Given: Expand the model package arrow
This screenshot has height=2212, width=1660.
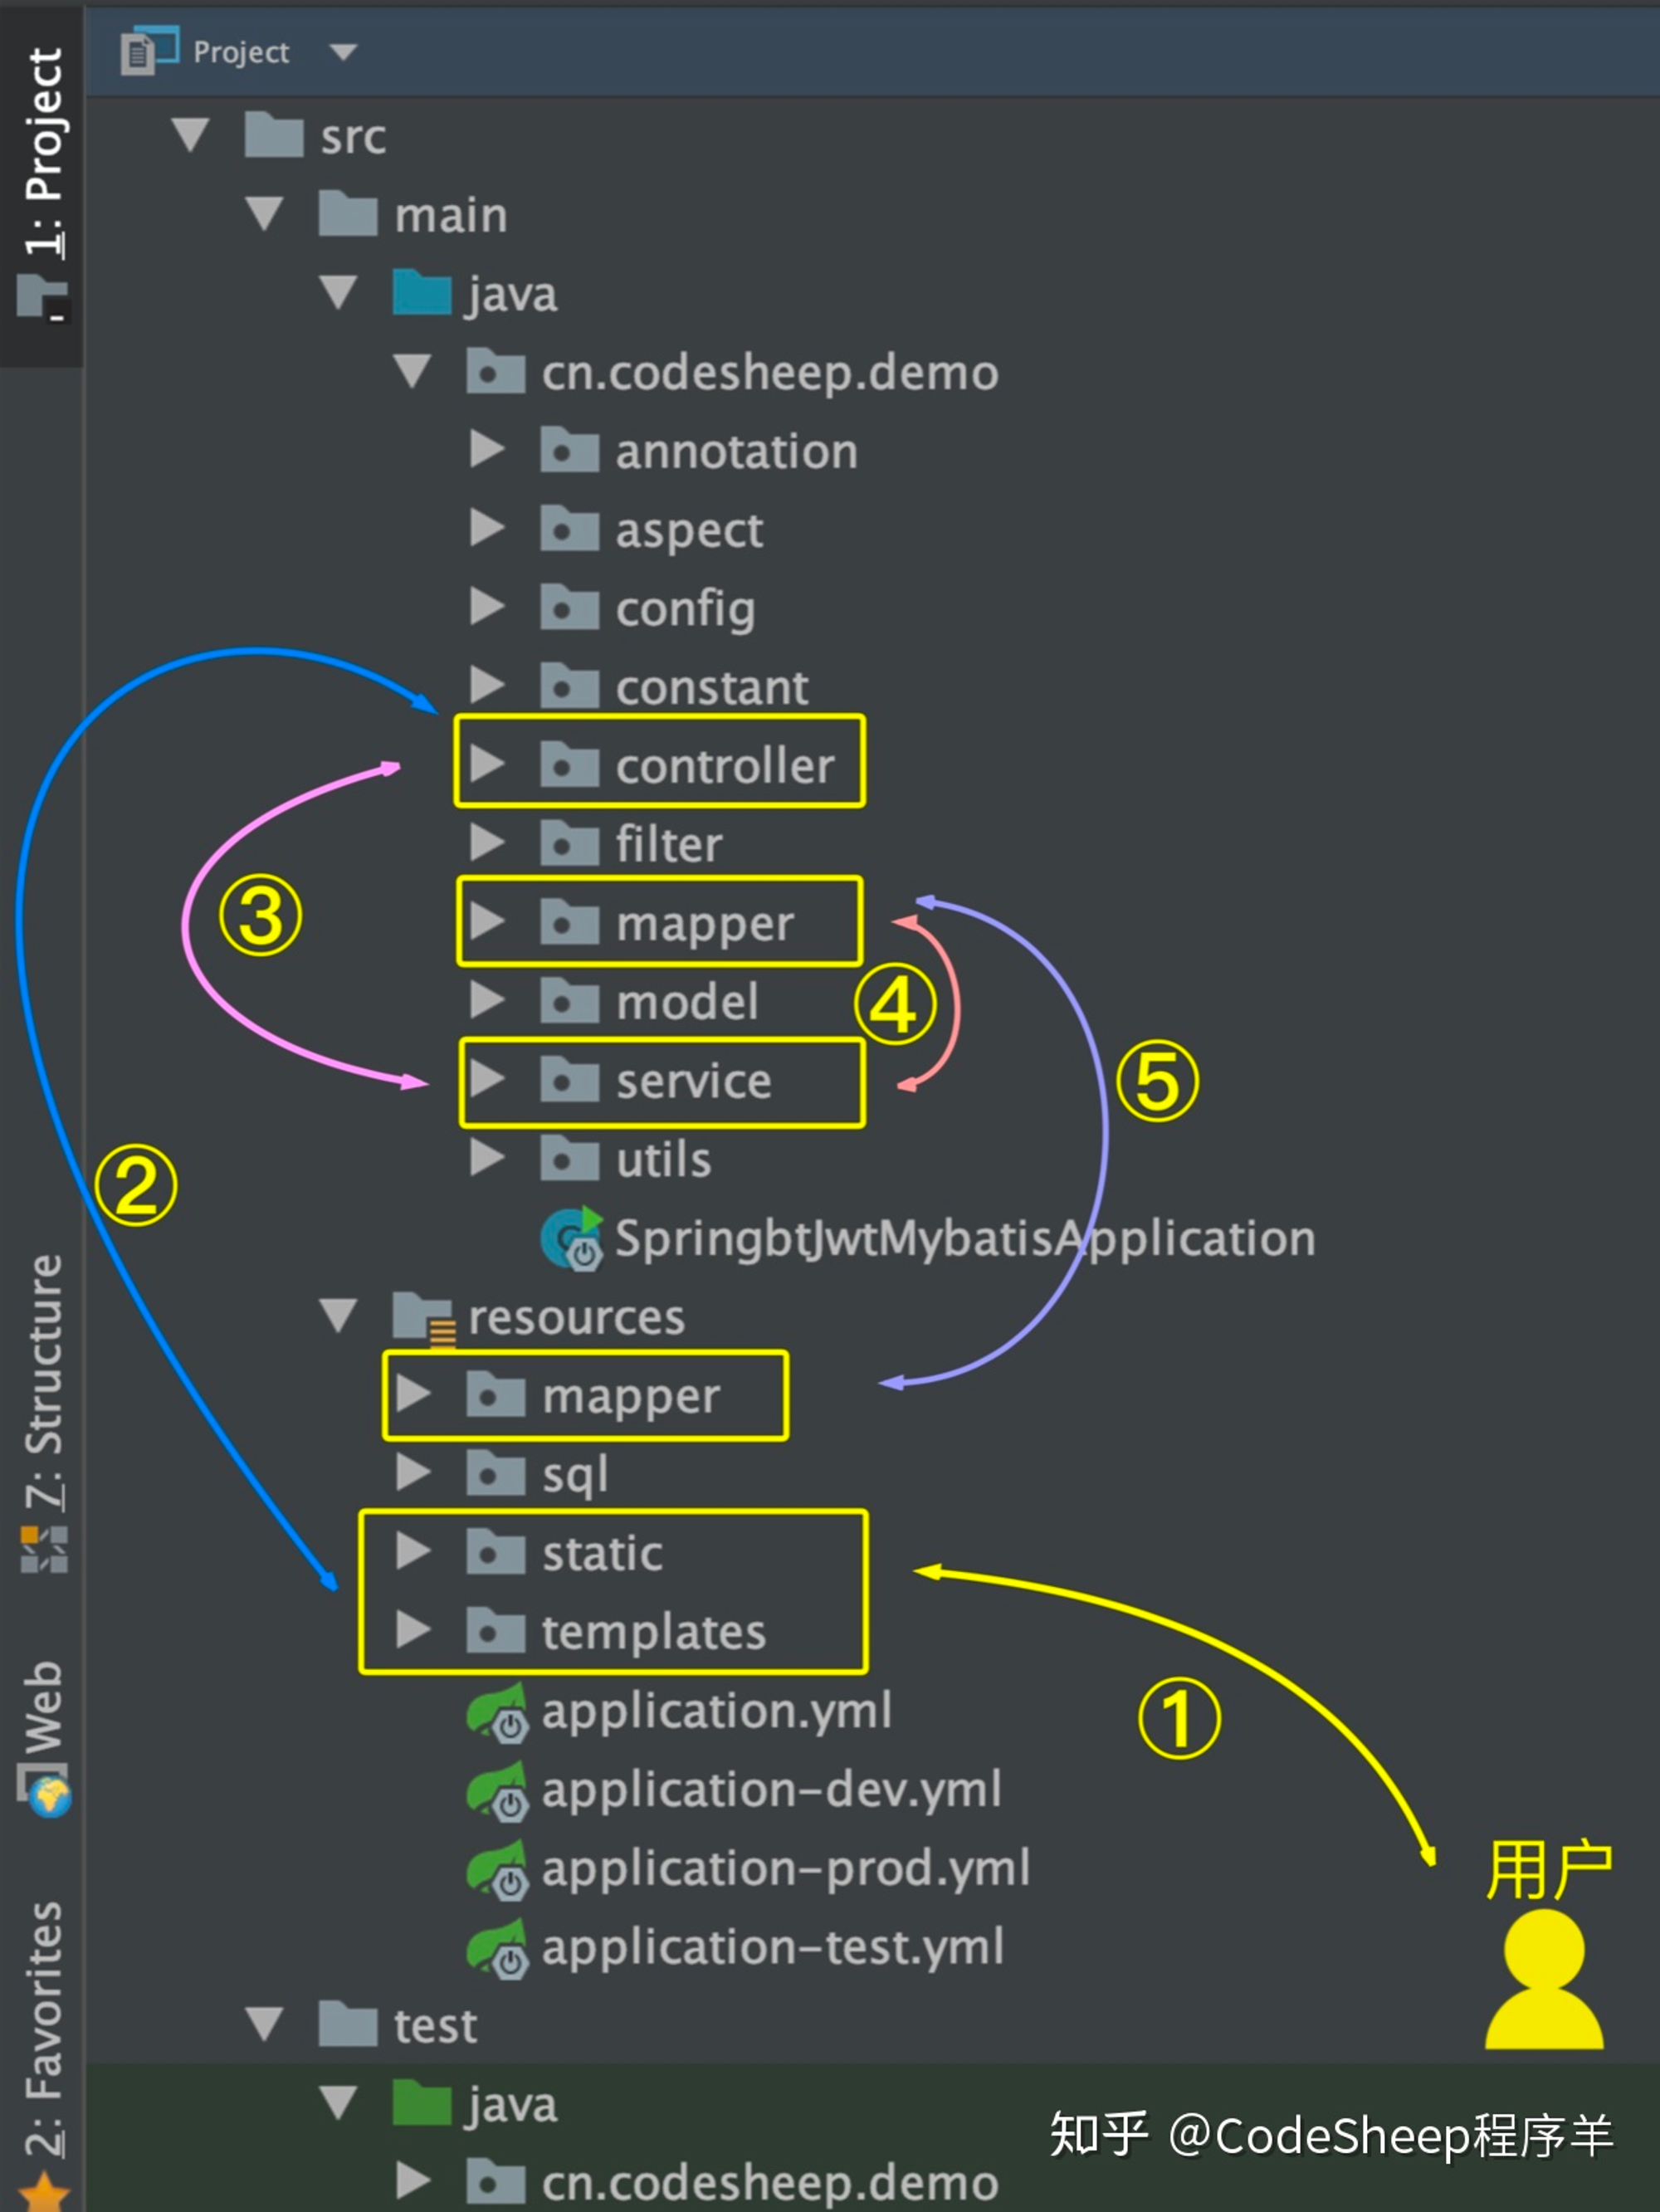Looking at the screenshot, I should (487, 1000).
